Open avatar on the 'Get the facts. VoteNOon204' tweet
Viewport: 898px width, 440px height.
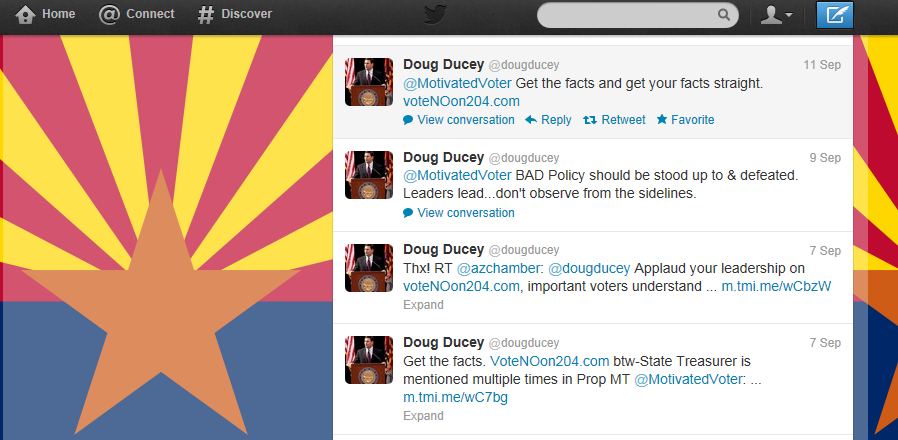[x=369, y=360]
